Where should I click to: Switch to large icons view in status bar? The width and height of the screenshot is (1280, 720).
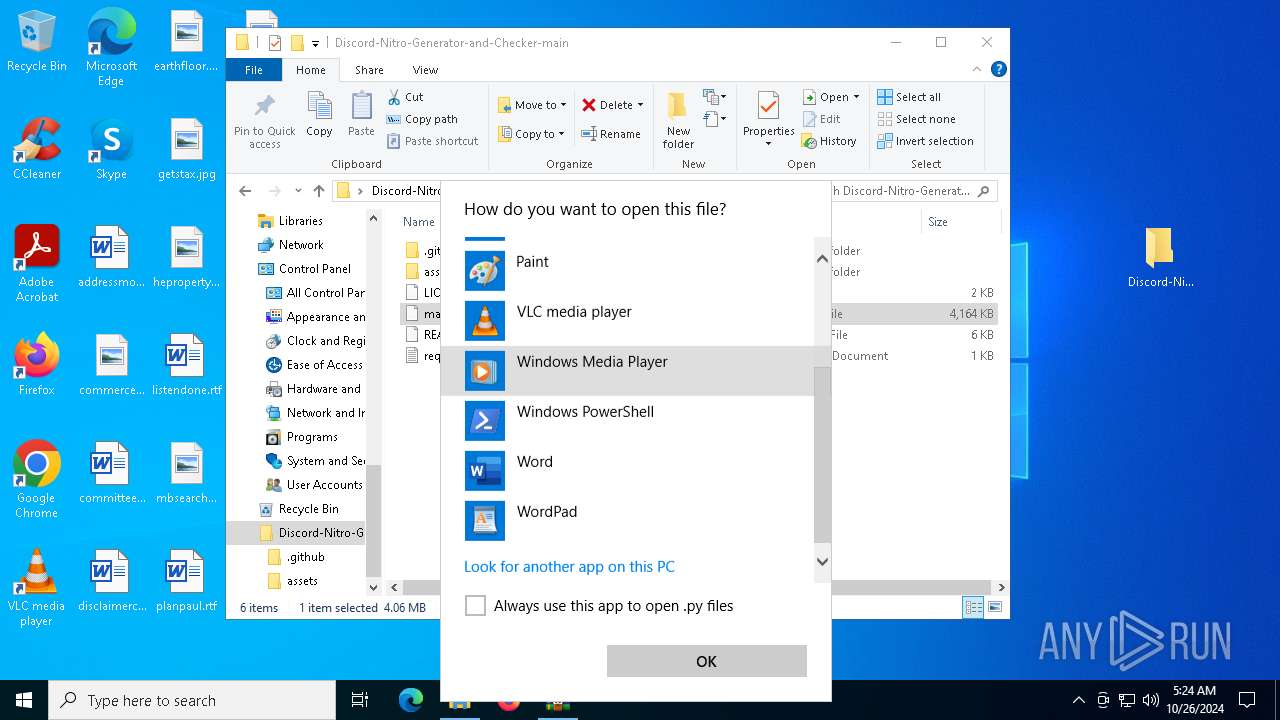[x=995, y=607]
